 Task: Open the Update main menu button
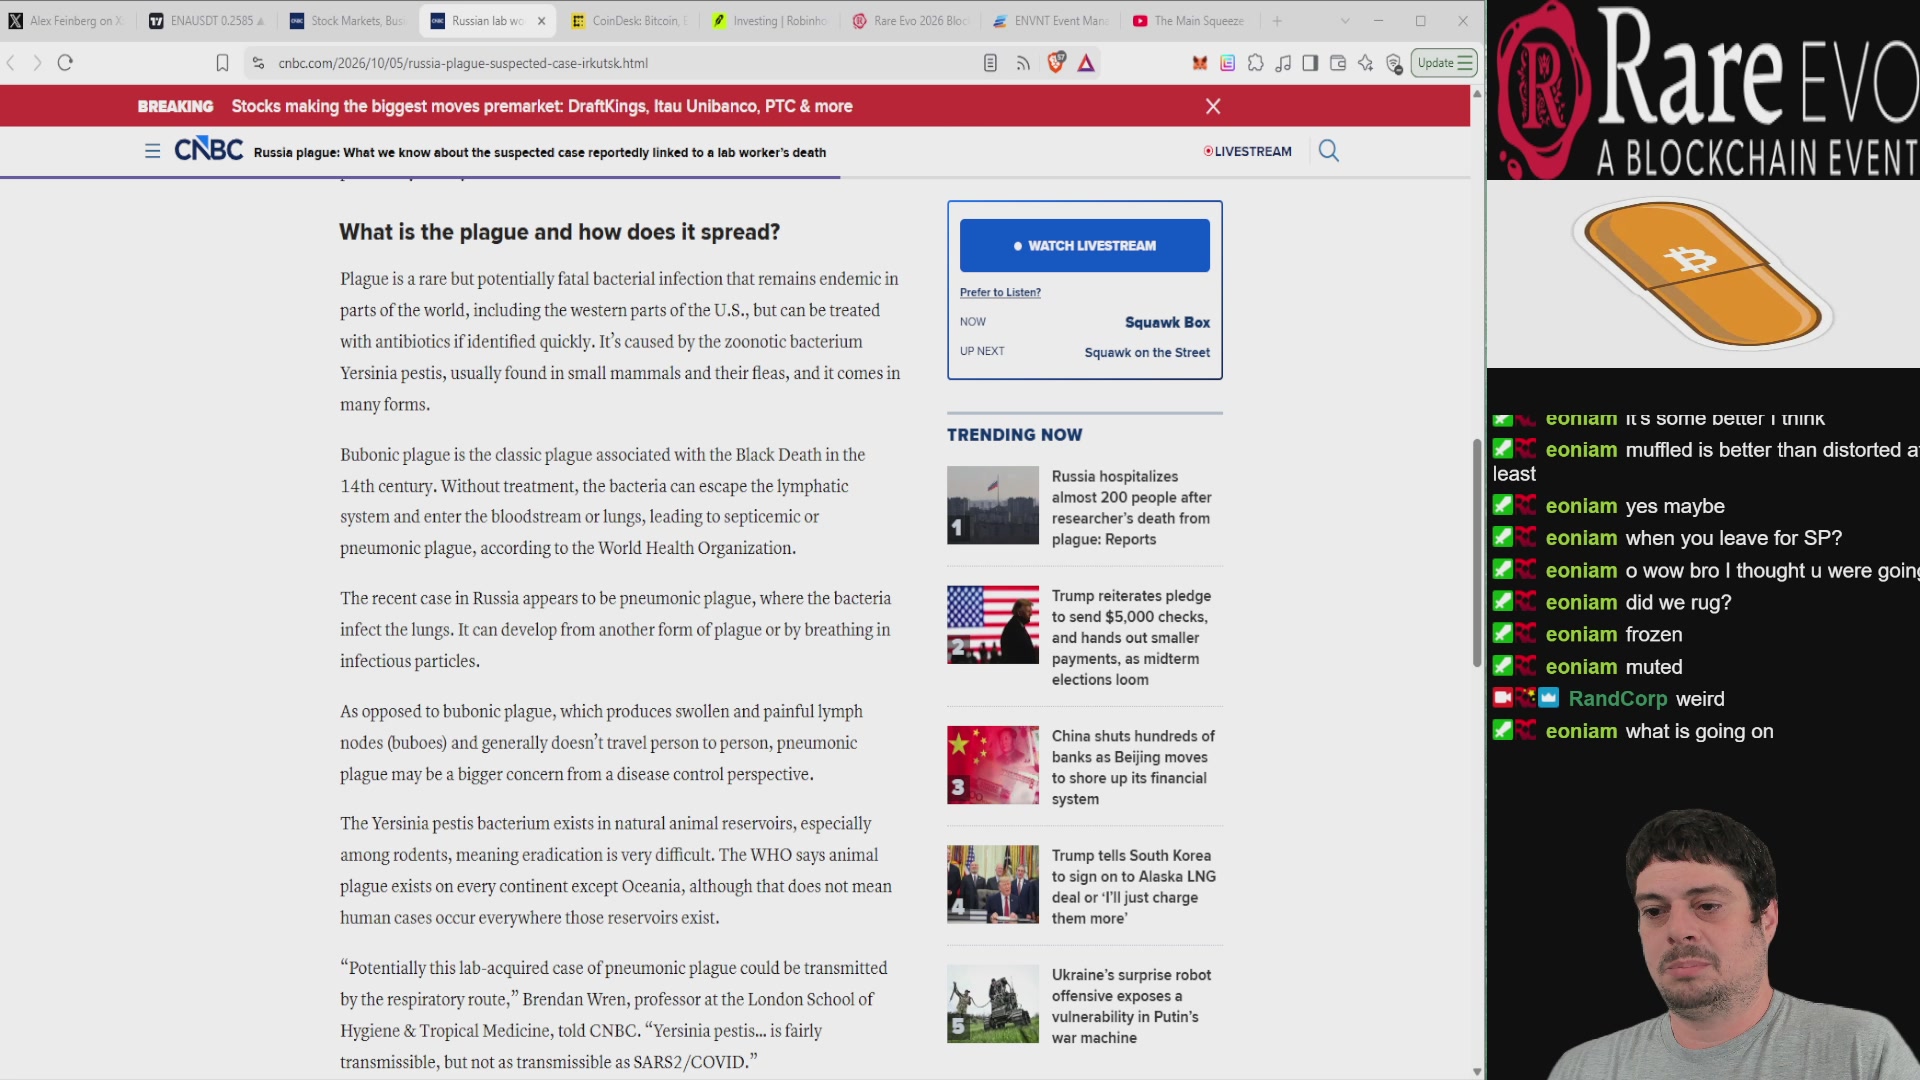[1444, 63]
